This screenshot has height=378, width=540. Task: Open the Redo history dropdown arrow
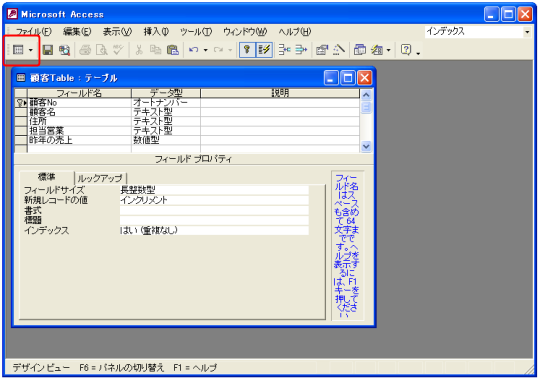[x=230, y=50]
